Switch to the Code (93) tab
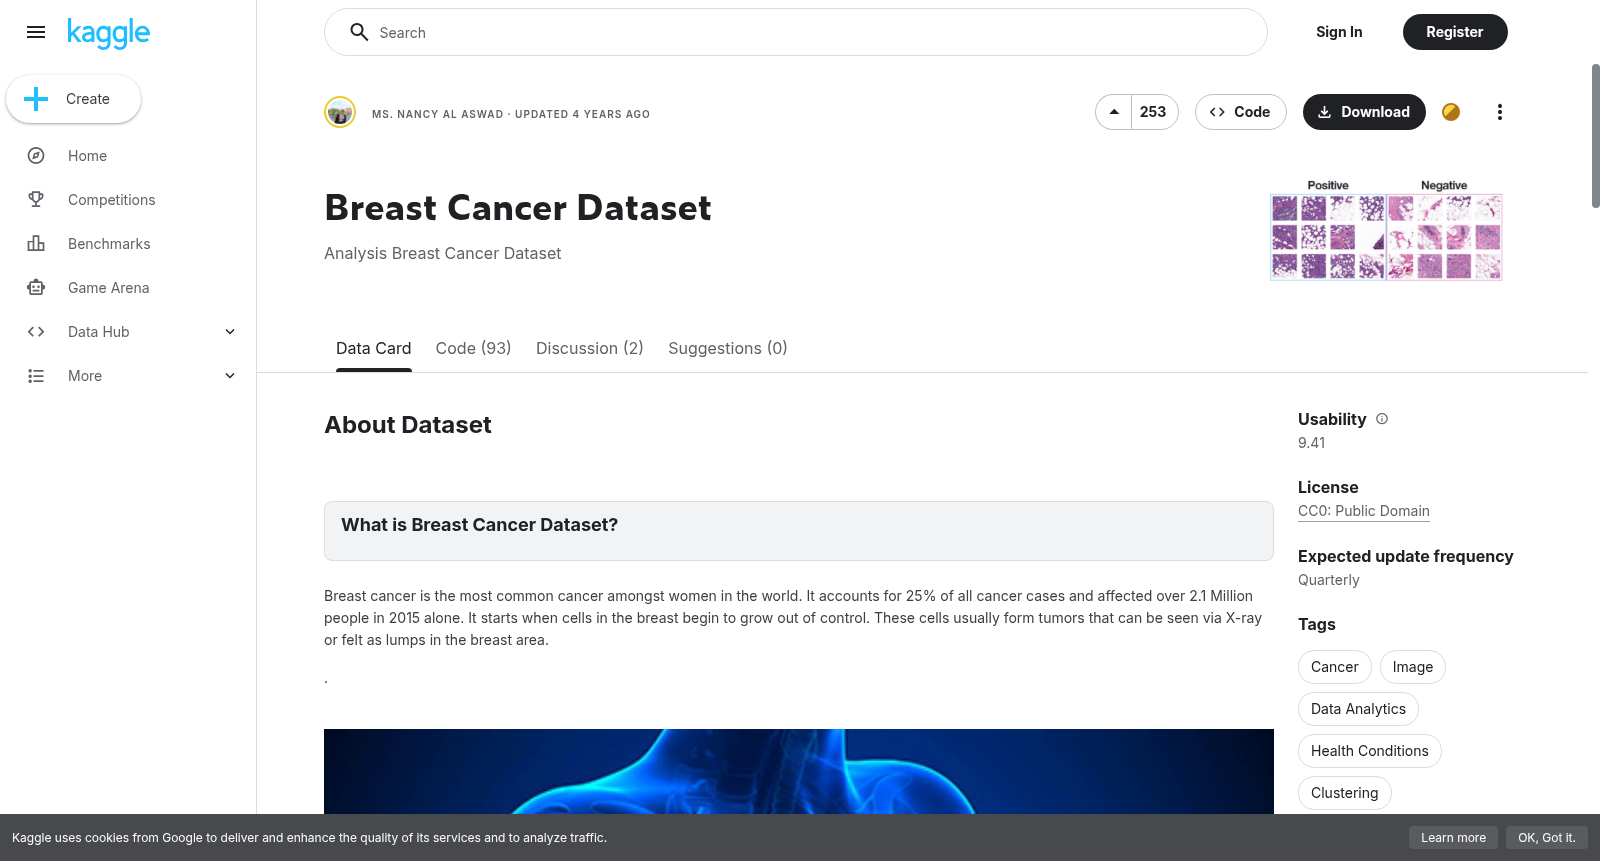The height and width of the screenshot is (861, 1600). point(473,348)
